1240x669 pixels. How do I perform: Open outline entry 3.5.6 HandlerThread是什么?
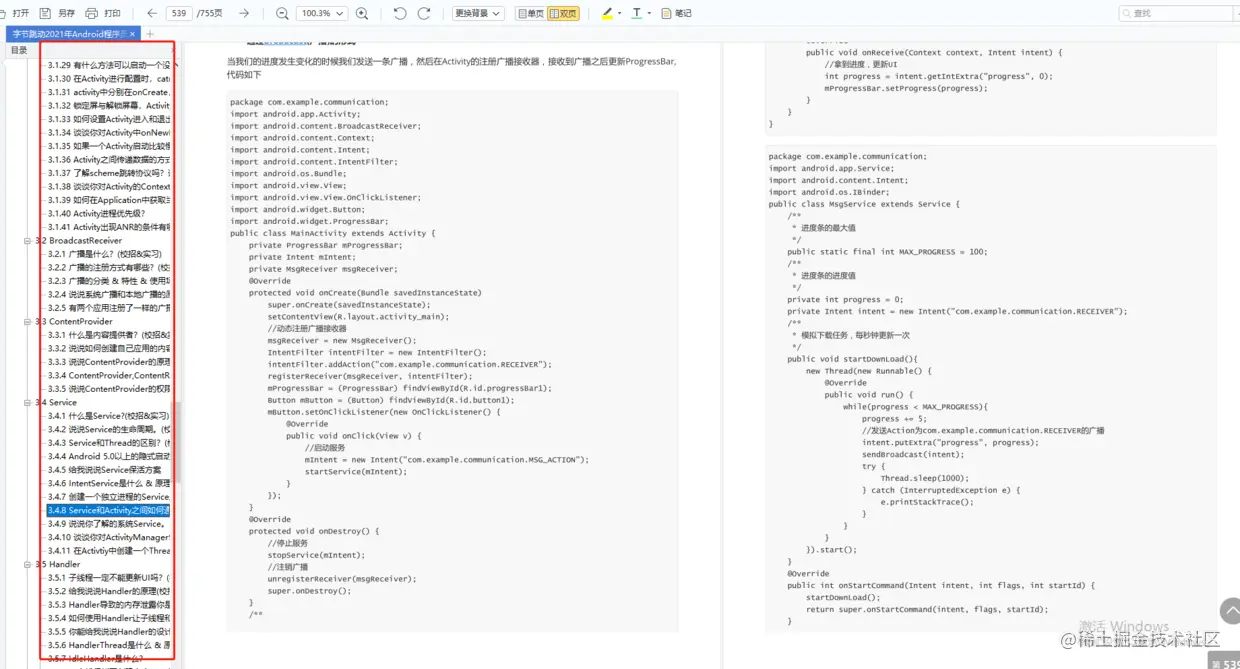tap(108, 646)
